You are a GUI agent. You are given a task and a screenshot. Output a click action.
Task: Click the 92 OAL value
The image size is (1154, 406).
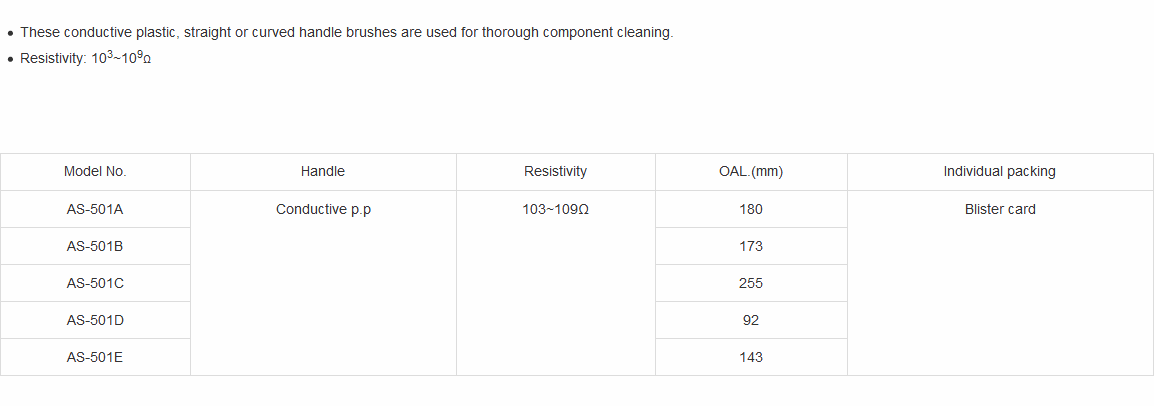click(x=751, y=320)
